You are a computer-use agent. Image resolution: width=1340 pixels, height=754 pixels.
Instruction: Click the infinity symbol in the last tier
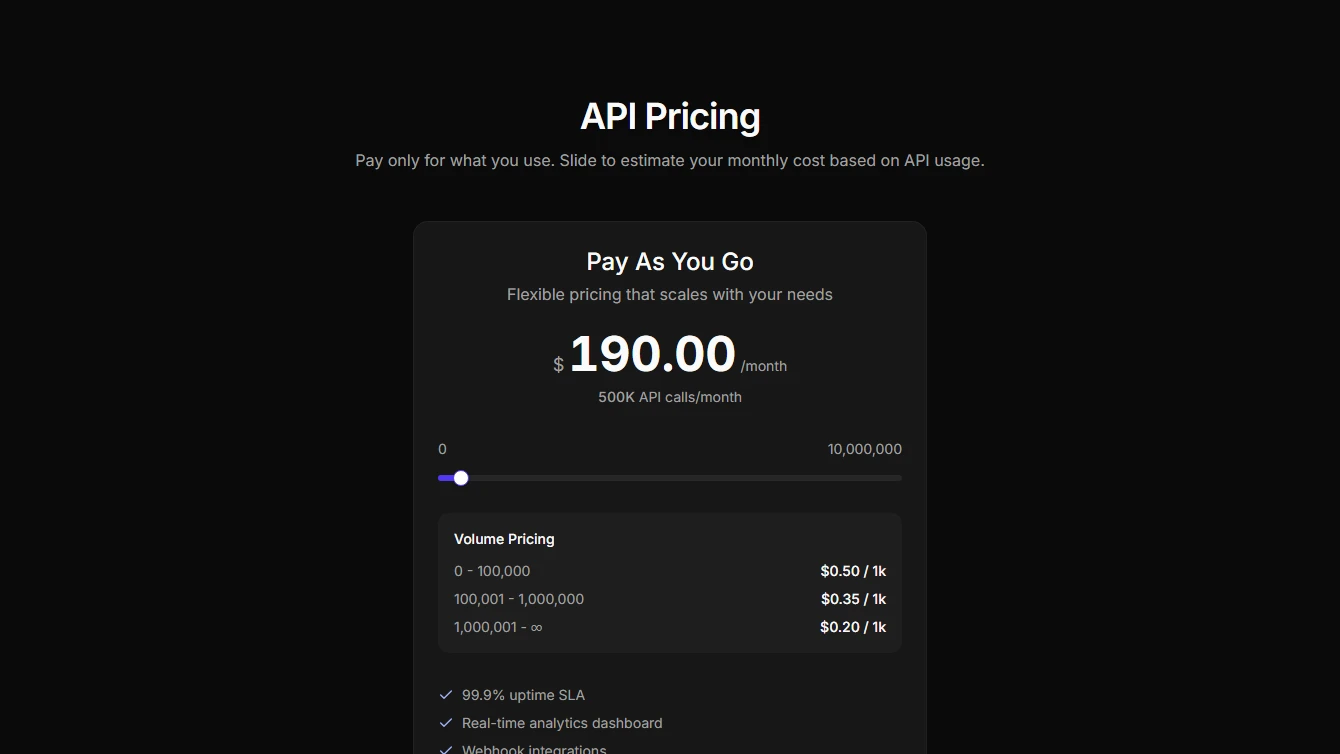(x=536, y=627)
